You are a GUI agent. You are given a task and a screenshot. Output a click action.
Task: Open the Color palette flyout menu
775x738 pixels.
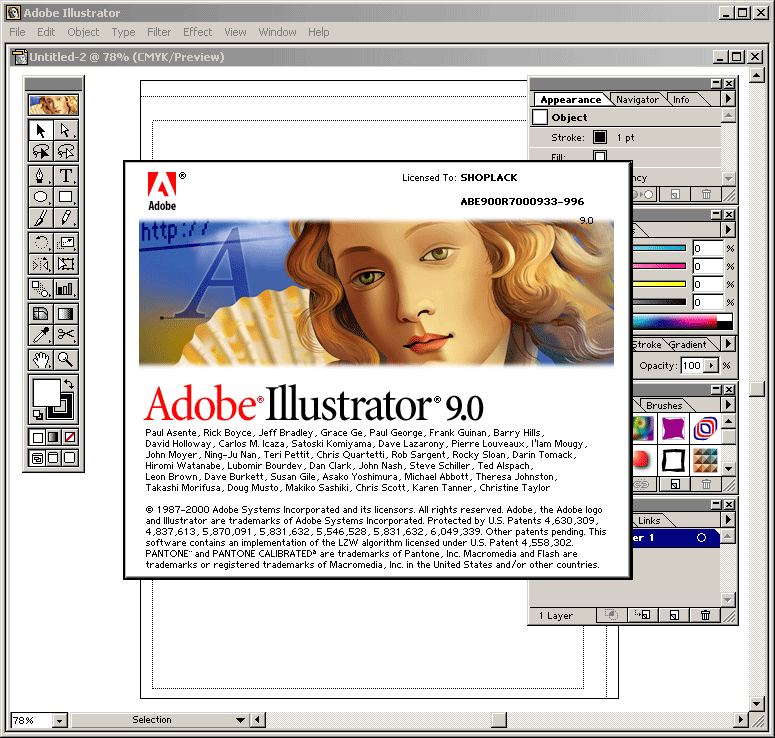coord(728,230)
